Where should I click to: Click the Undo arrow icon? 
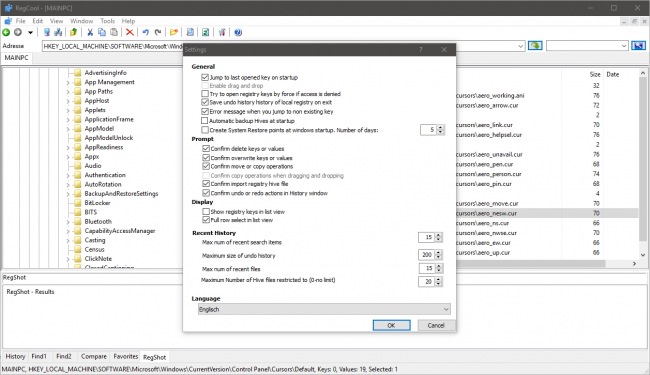pos(146,32)
